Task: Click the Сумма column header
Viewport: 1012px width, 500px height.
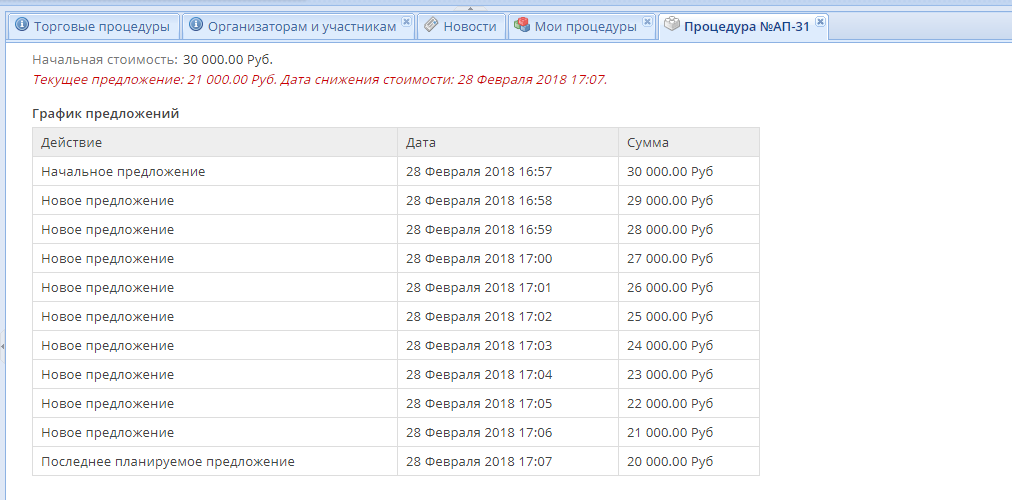Action: pyautogui.click(x=648, y=143)
